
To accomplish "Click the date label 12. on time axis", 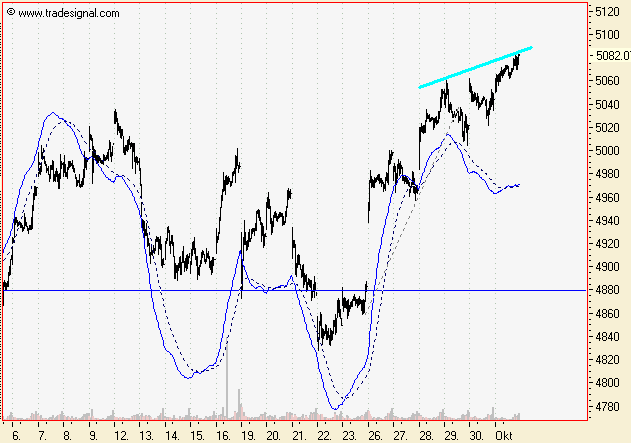I will coord(121,436).
